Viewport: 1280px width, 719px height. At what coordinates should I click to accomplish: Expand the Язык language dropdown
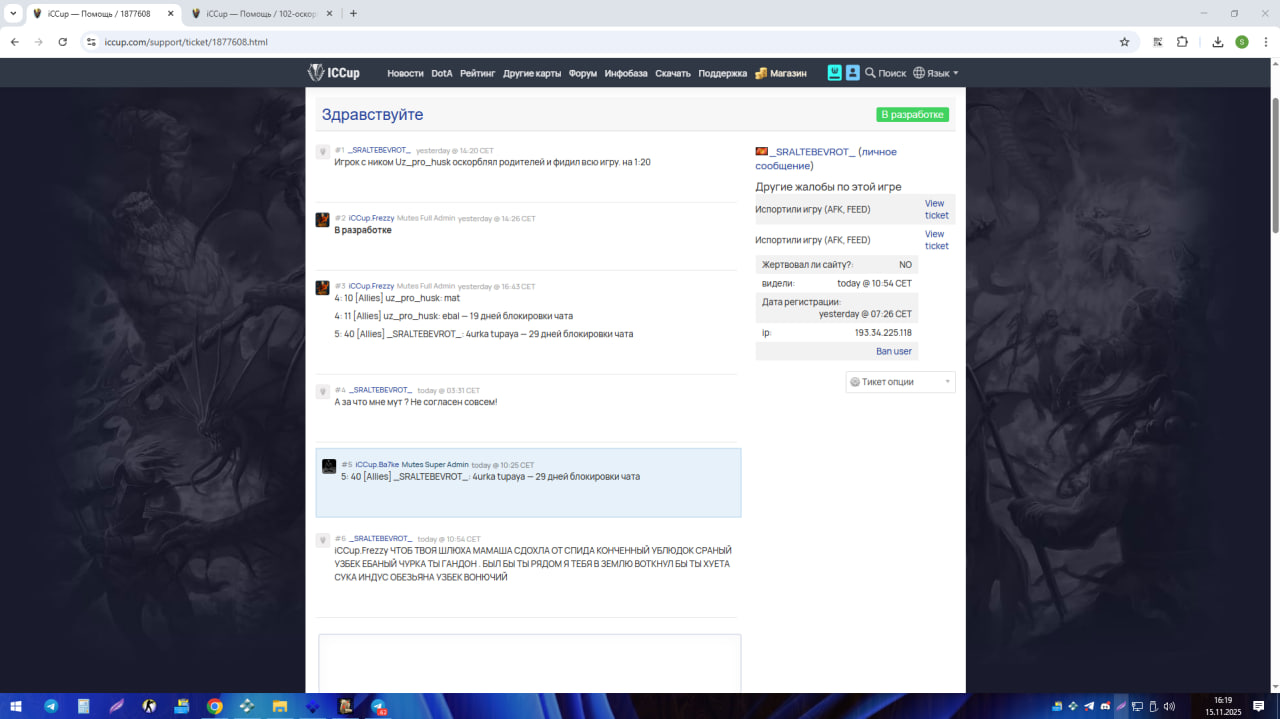pyautogui.click(x=936, y=73)
